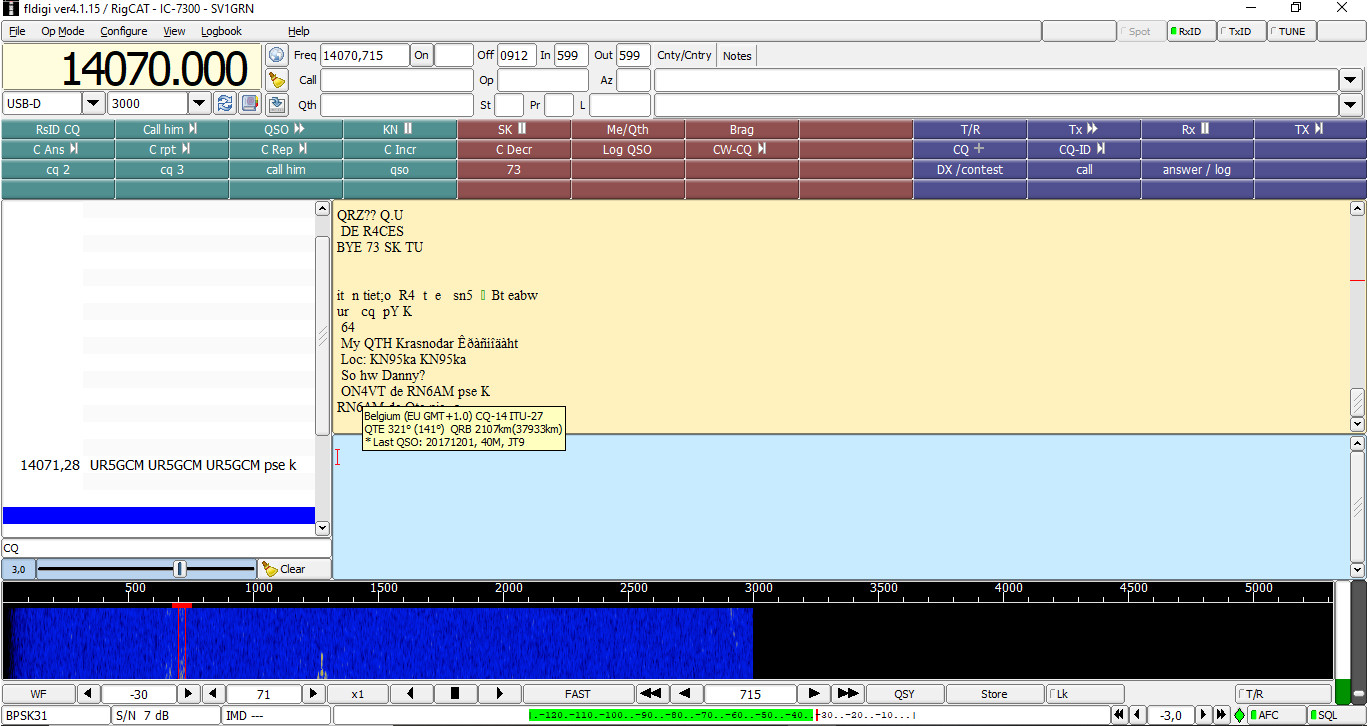
Task: Click the broom Clear button below the signal browser
Action: coord(294,569)
